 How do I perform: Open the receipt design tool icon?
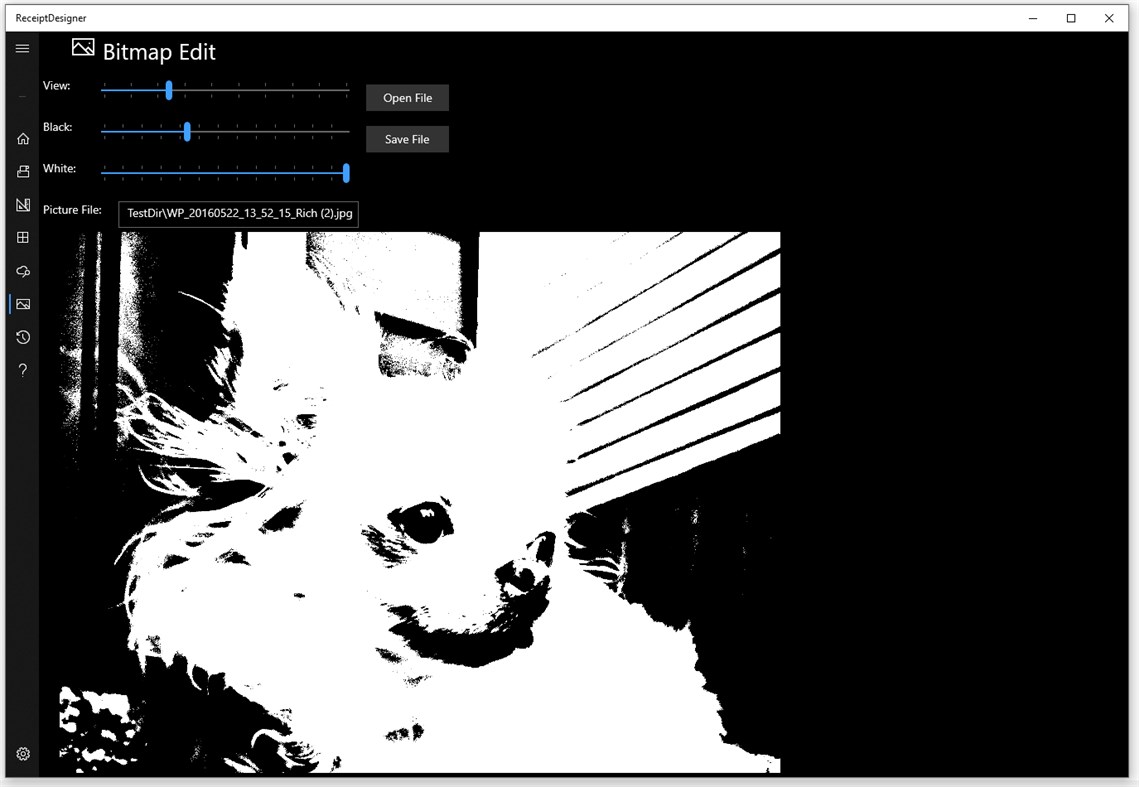[22, 204]
